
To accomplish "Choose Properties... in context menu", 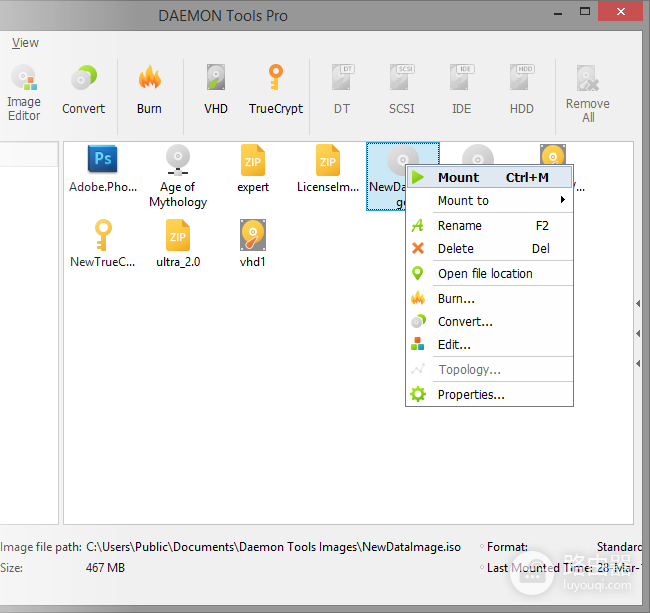I will coord(490,395).
